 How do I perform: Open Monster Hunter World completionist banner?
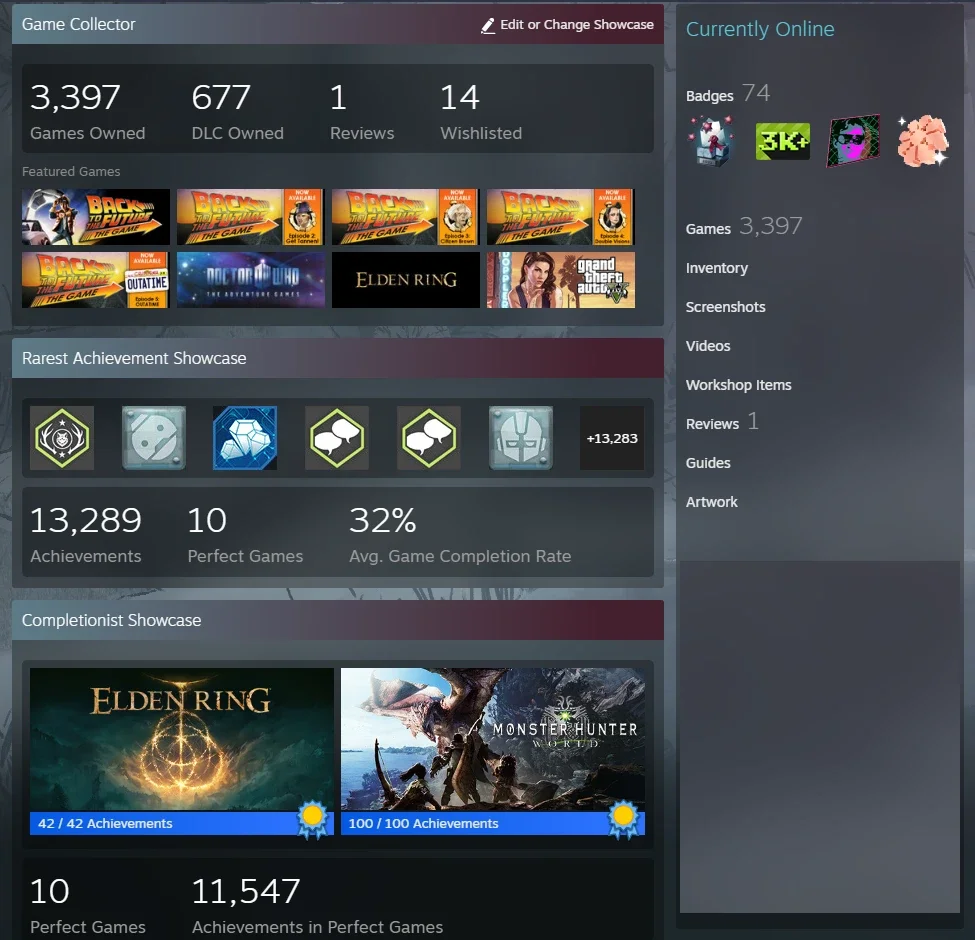tap(492, 739)
